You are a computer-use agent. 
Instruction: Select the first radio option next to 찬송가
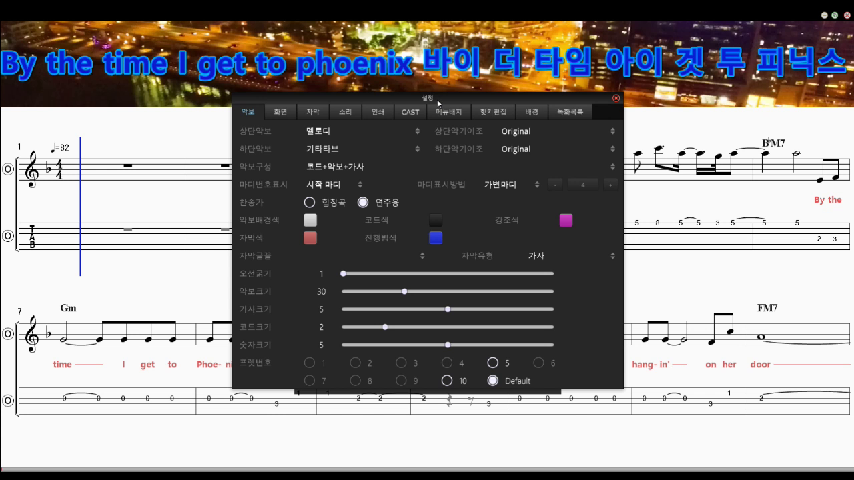coord(309,203)
